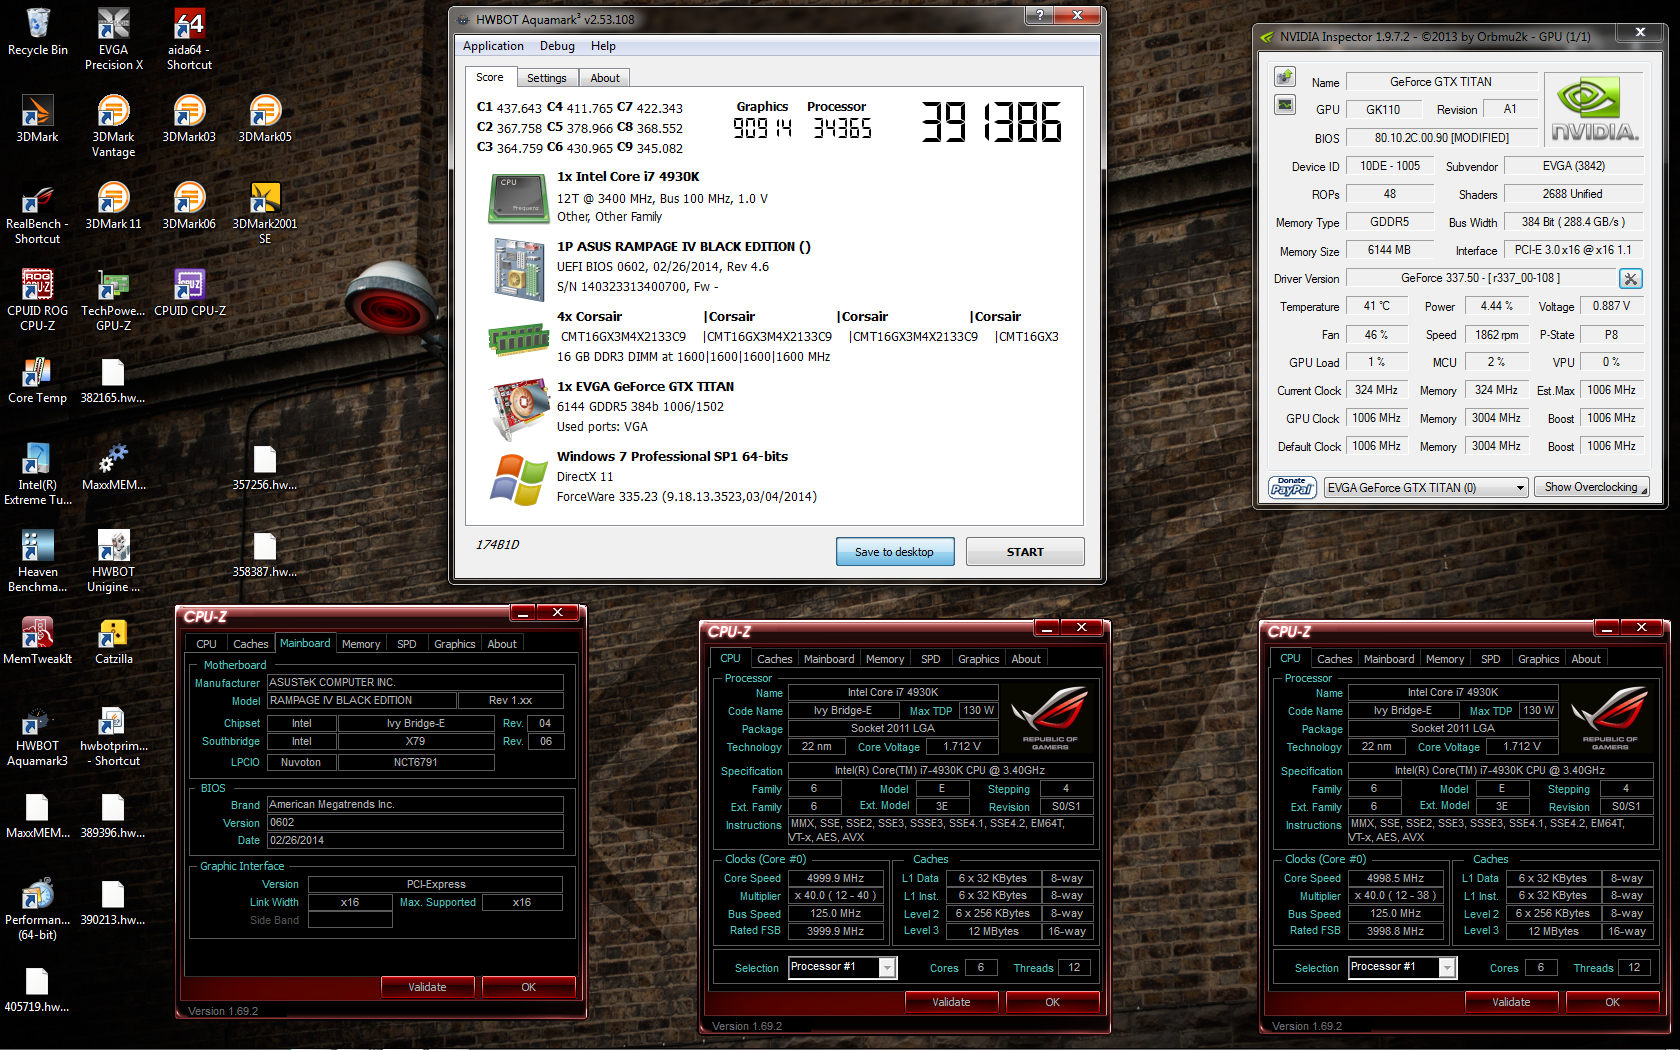Open the Recycle Bin desktop icon
The height and width of the screenshot is (1050, 1680).
point(38,32)
